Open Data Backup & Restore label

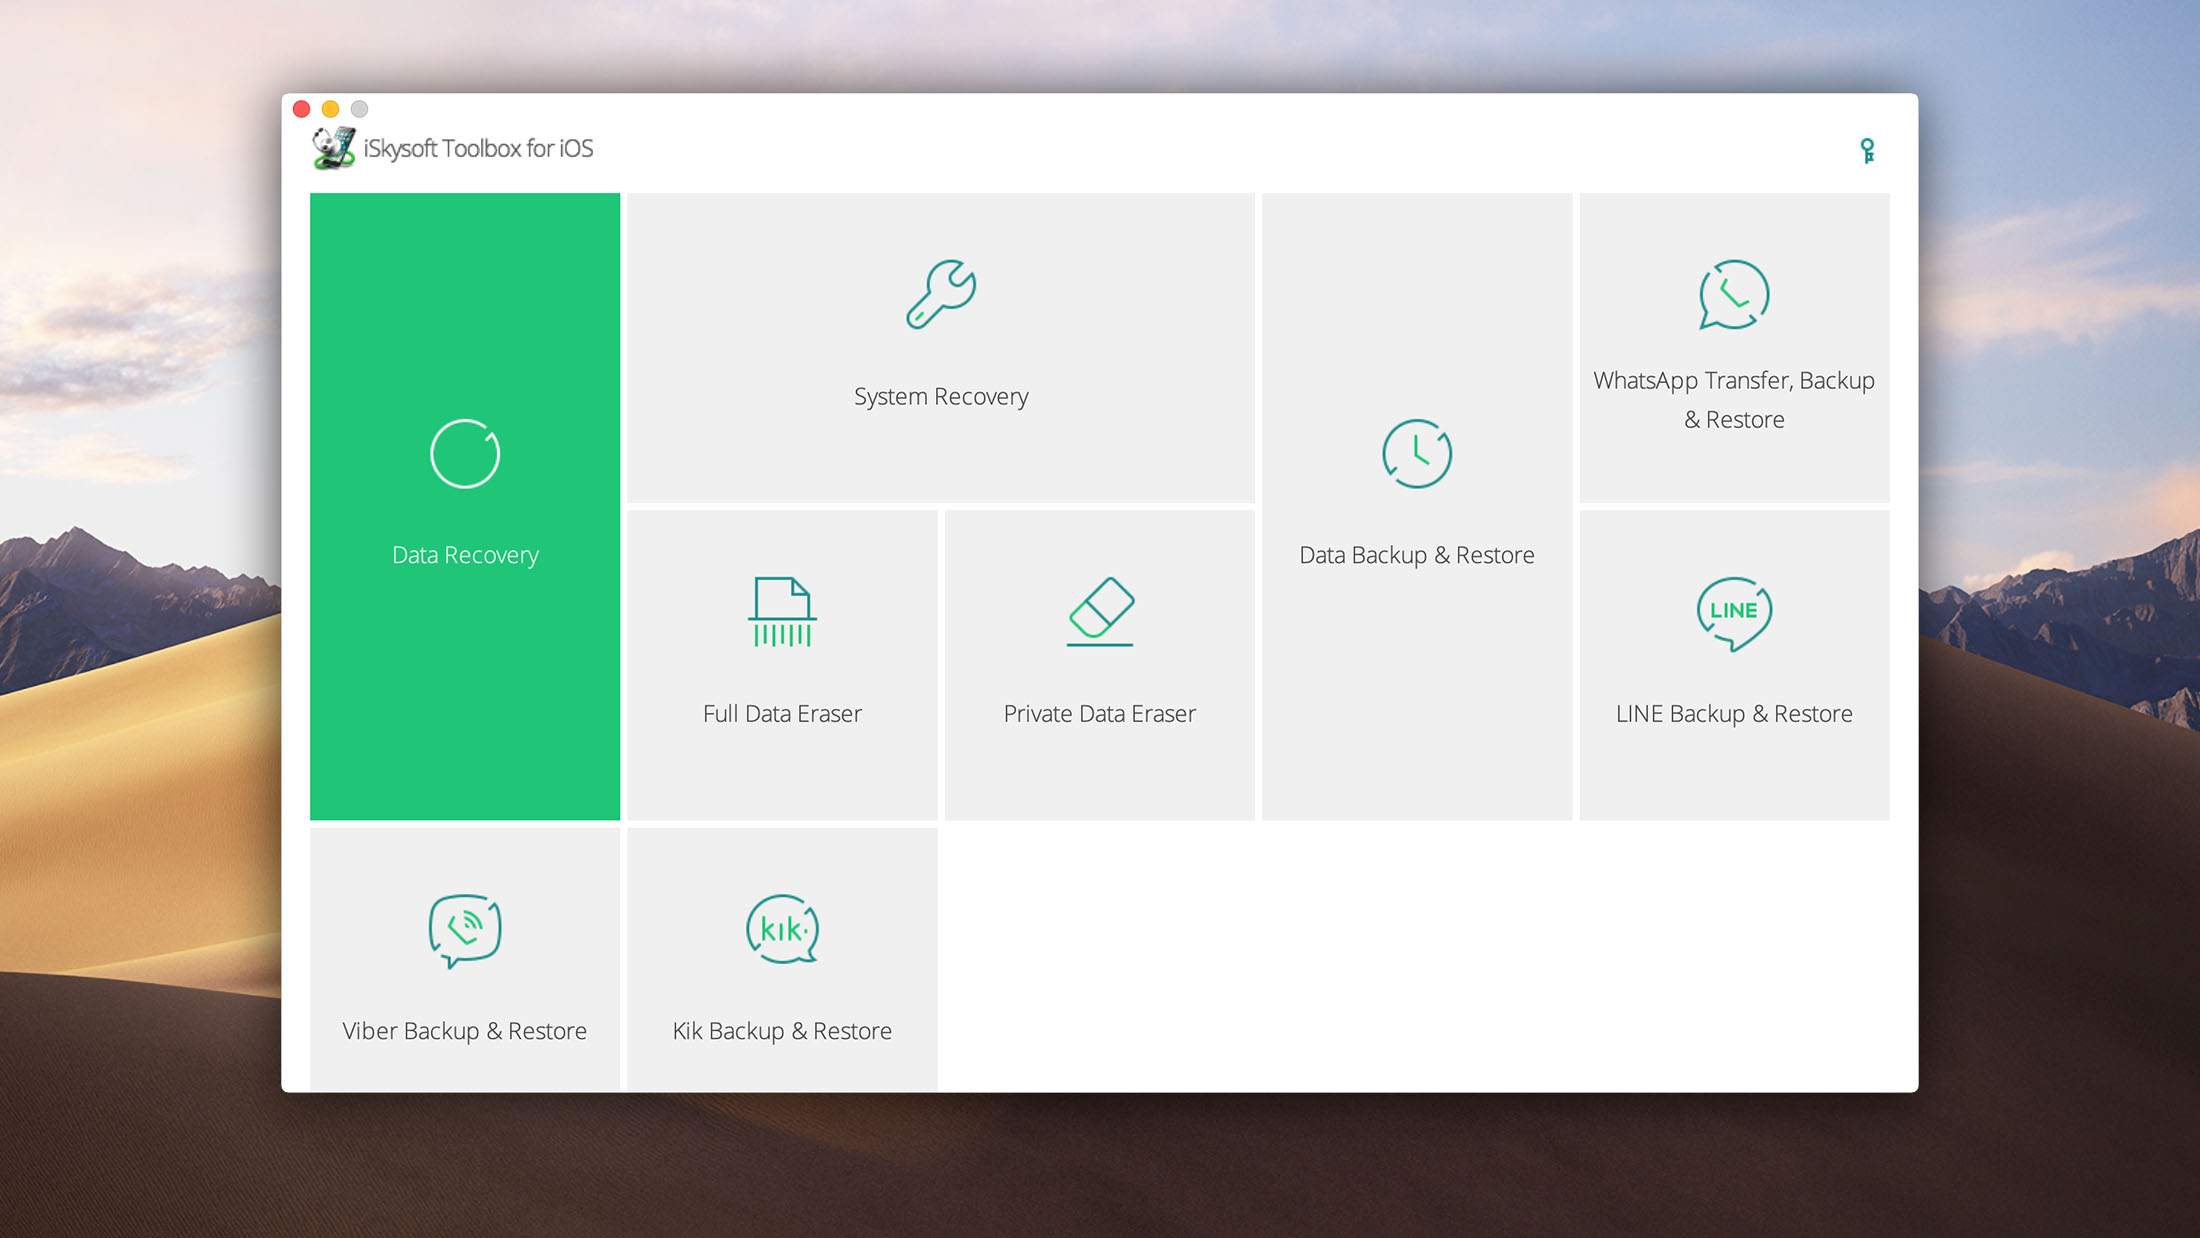(1417, 555)
